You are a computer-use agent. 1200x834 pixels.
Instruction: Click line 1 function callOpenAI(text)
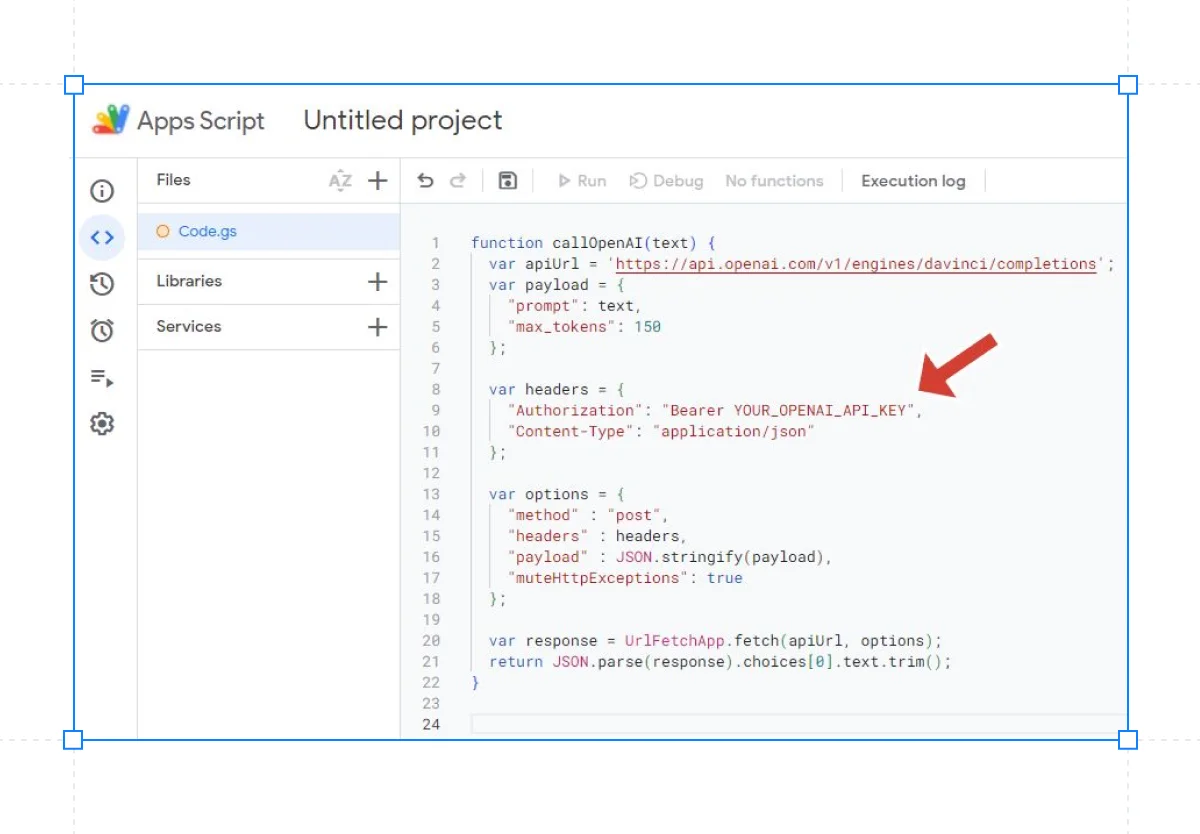click(593, 243)
